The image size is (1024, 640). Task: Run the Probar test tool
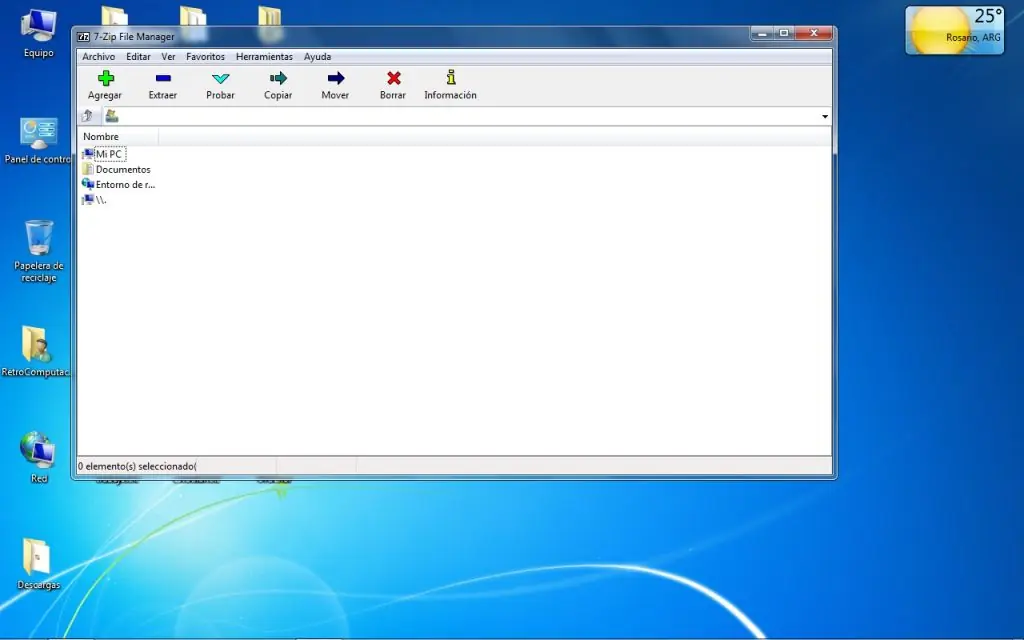[x=221, y=78]
